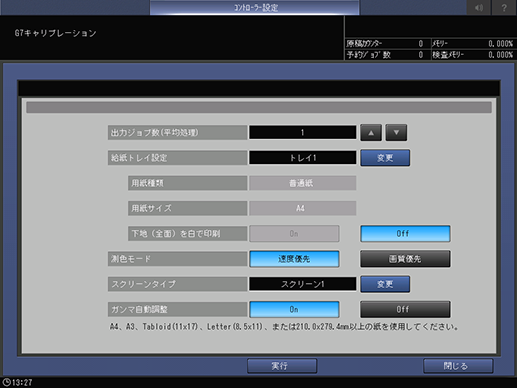Turn gamma auto adjustment (ガンマ自動調整) On
This screenshot has height=388, width=517.
294,309
